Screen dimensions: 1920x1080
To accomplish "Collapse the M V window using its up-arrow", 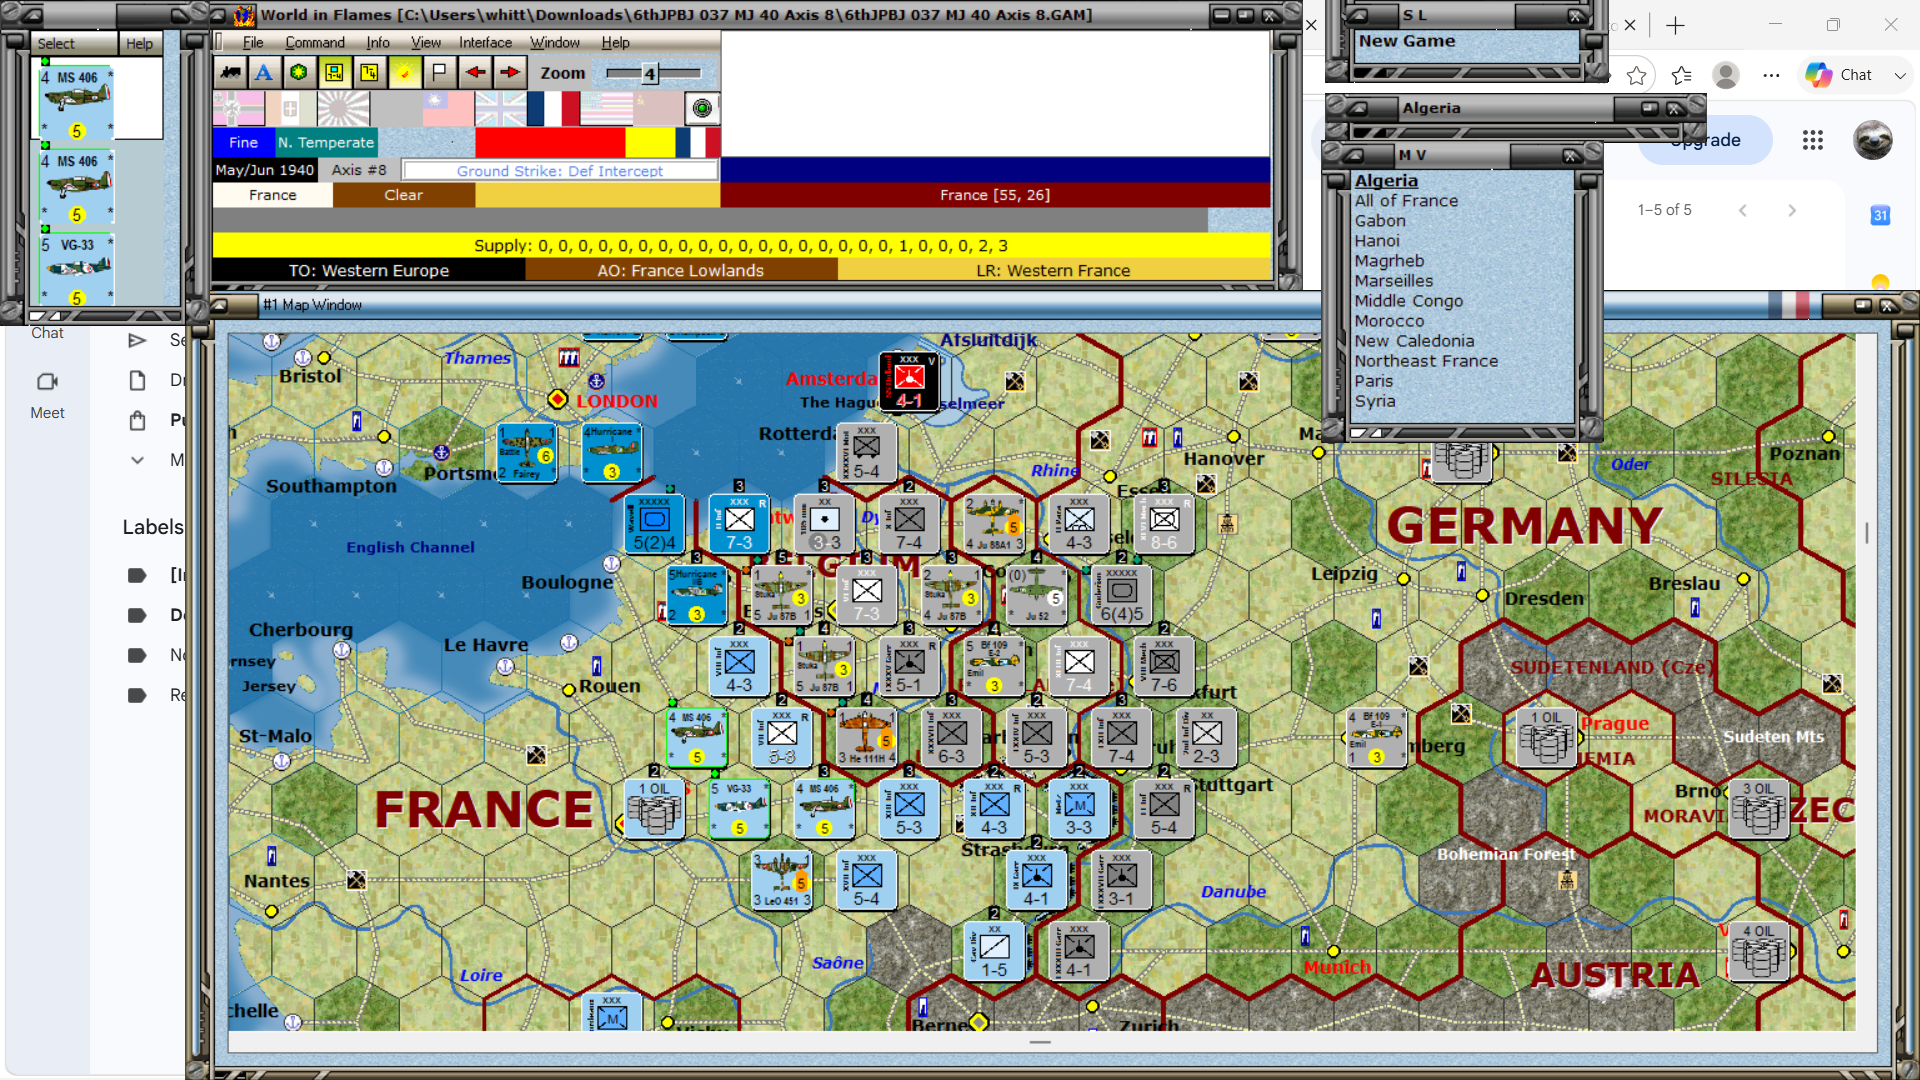I will point(1353,156).
